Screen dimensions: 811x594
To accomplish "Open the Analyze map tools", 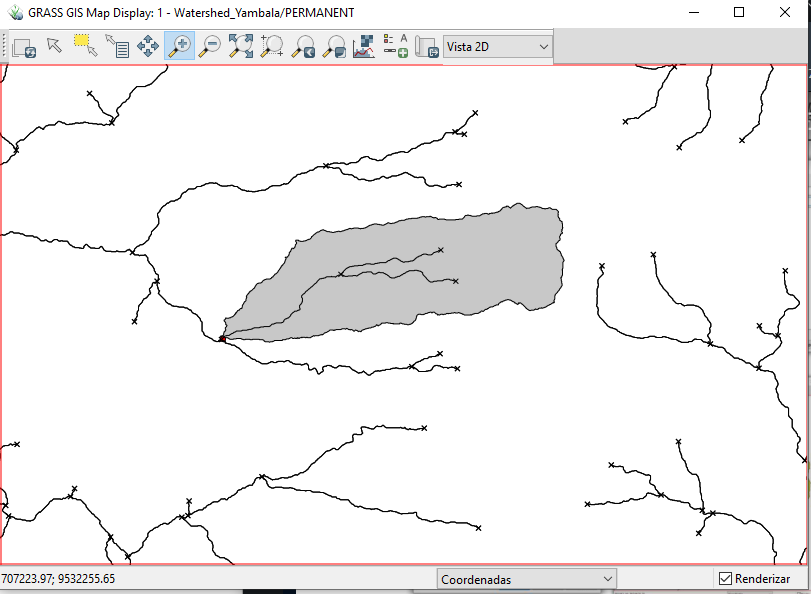I will coord(364,46).
